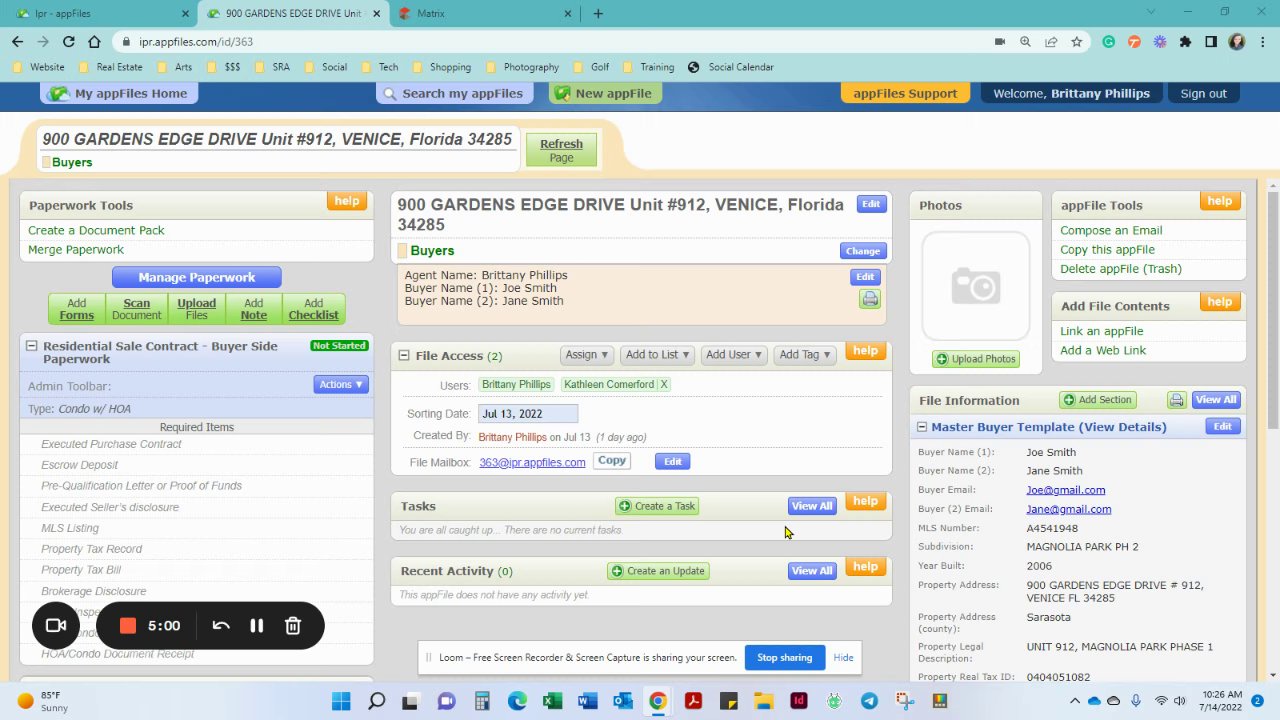Open the Chrome tab search chevron
The image size is (1280, 720).
[1152, 12]
